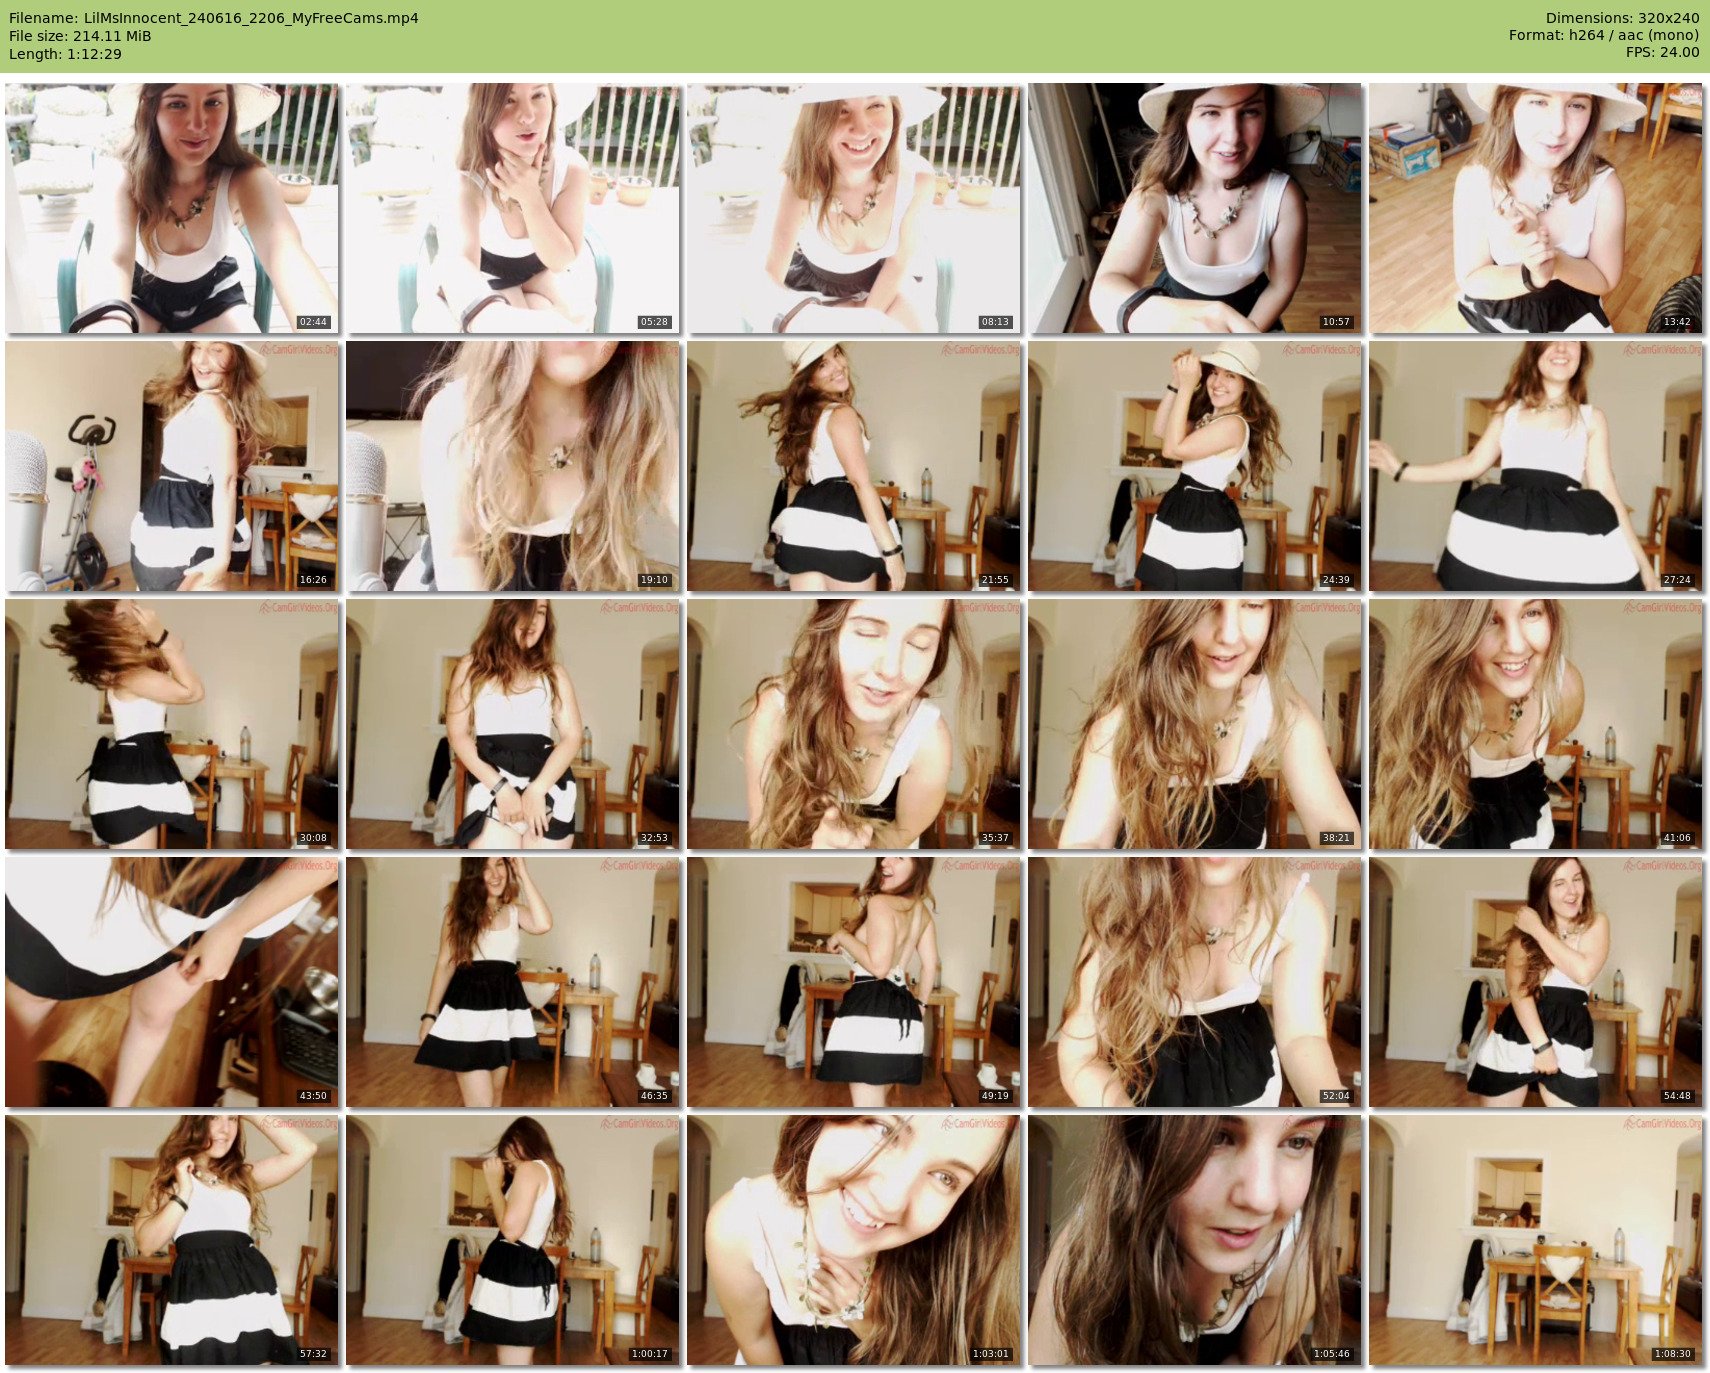Click the Length 1:12:29 text
Image resolution: width=1710 pixels, height=1373 pixels.
tap(65, 54)
